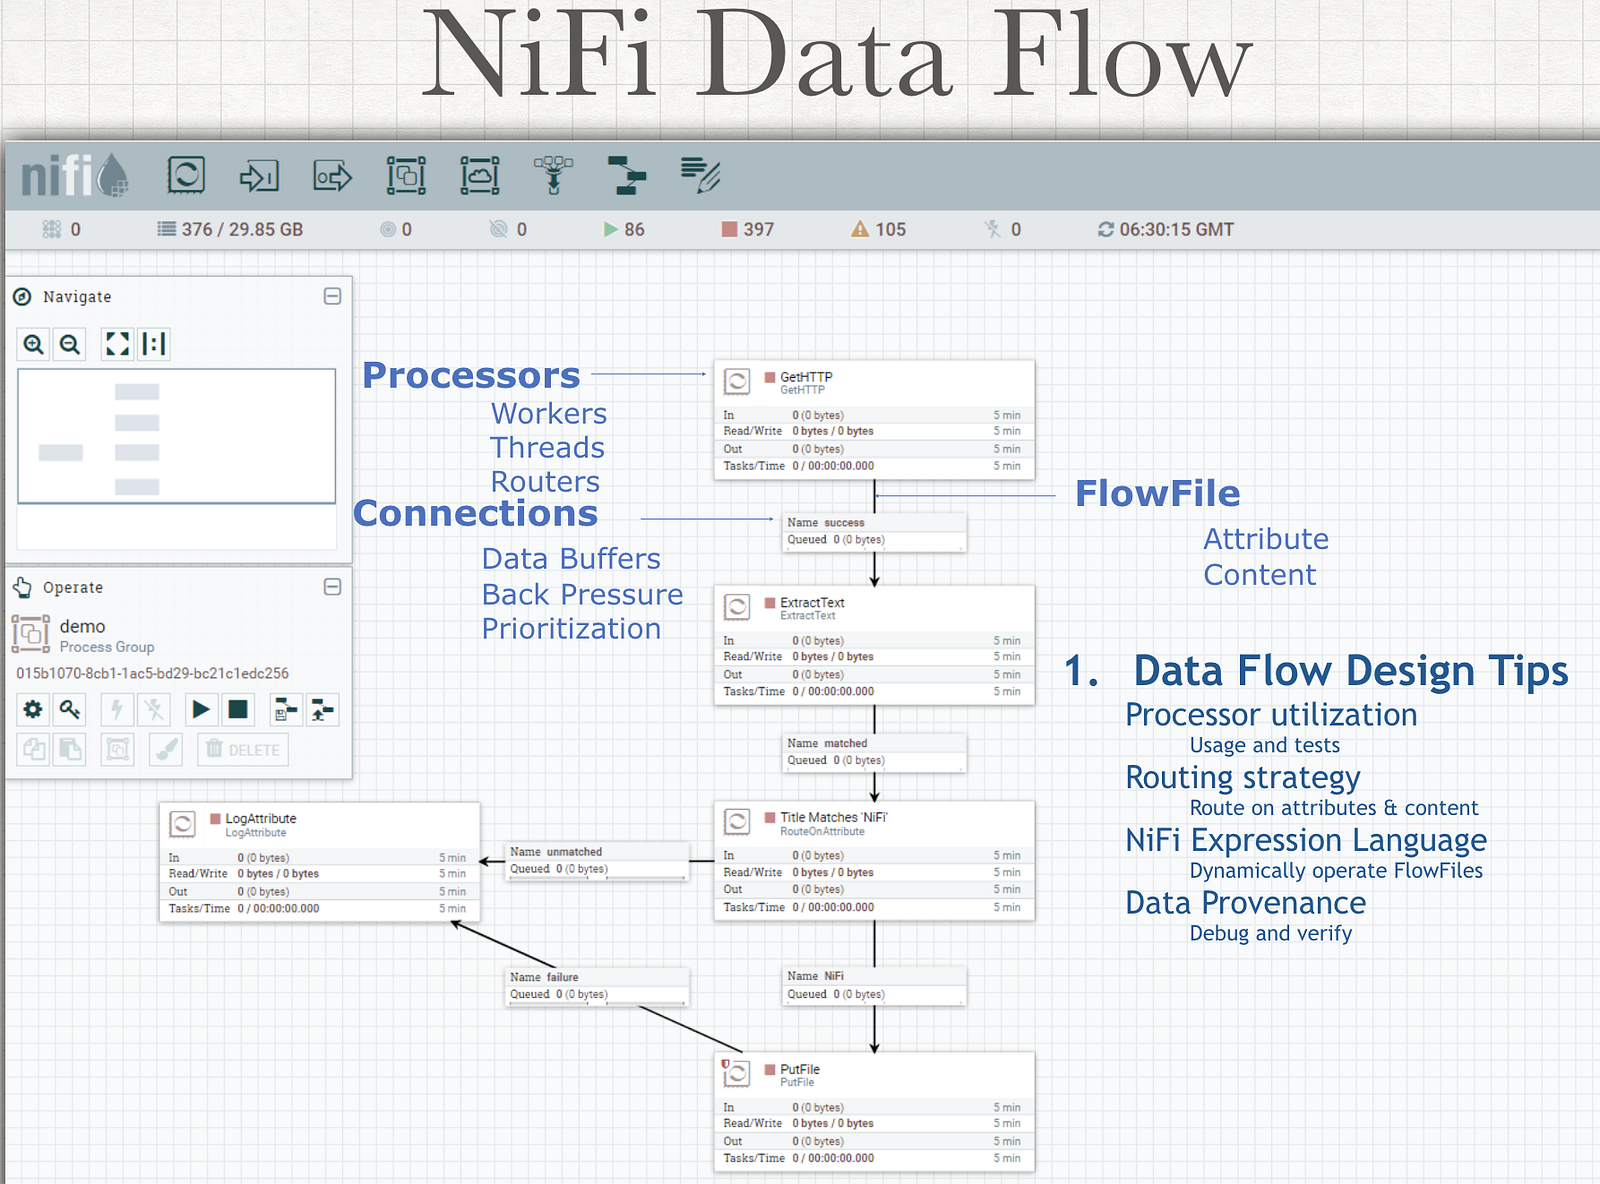Open configuration gear in Operate panel
Image resolution: width=1600 pixels, height=1184 pixels.
[x=33, y=709]
